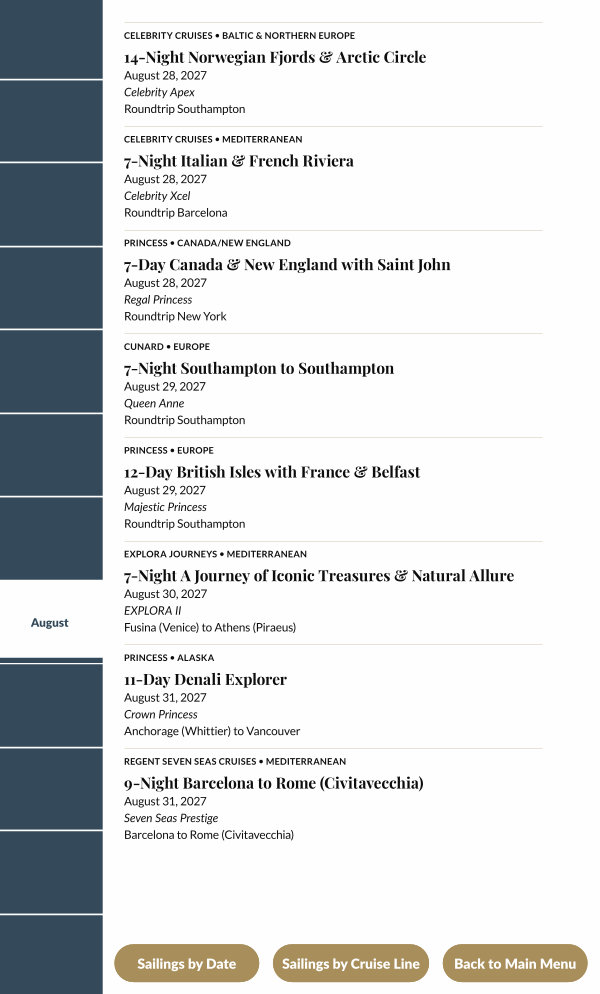Click the Regal Princess ship name
This screenshot has height=994, width=600.
click(158, 300)
